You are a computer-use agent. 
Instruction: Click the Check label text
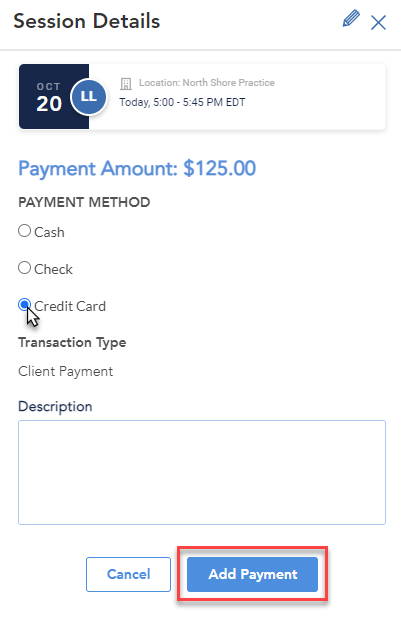click(x=53, y=269)
